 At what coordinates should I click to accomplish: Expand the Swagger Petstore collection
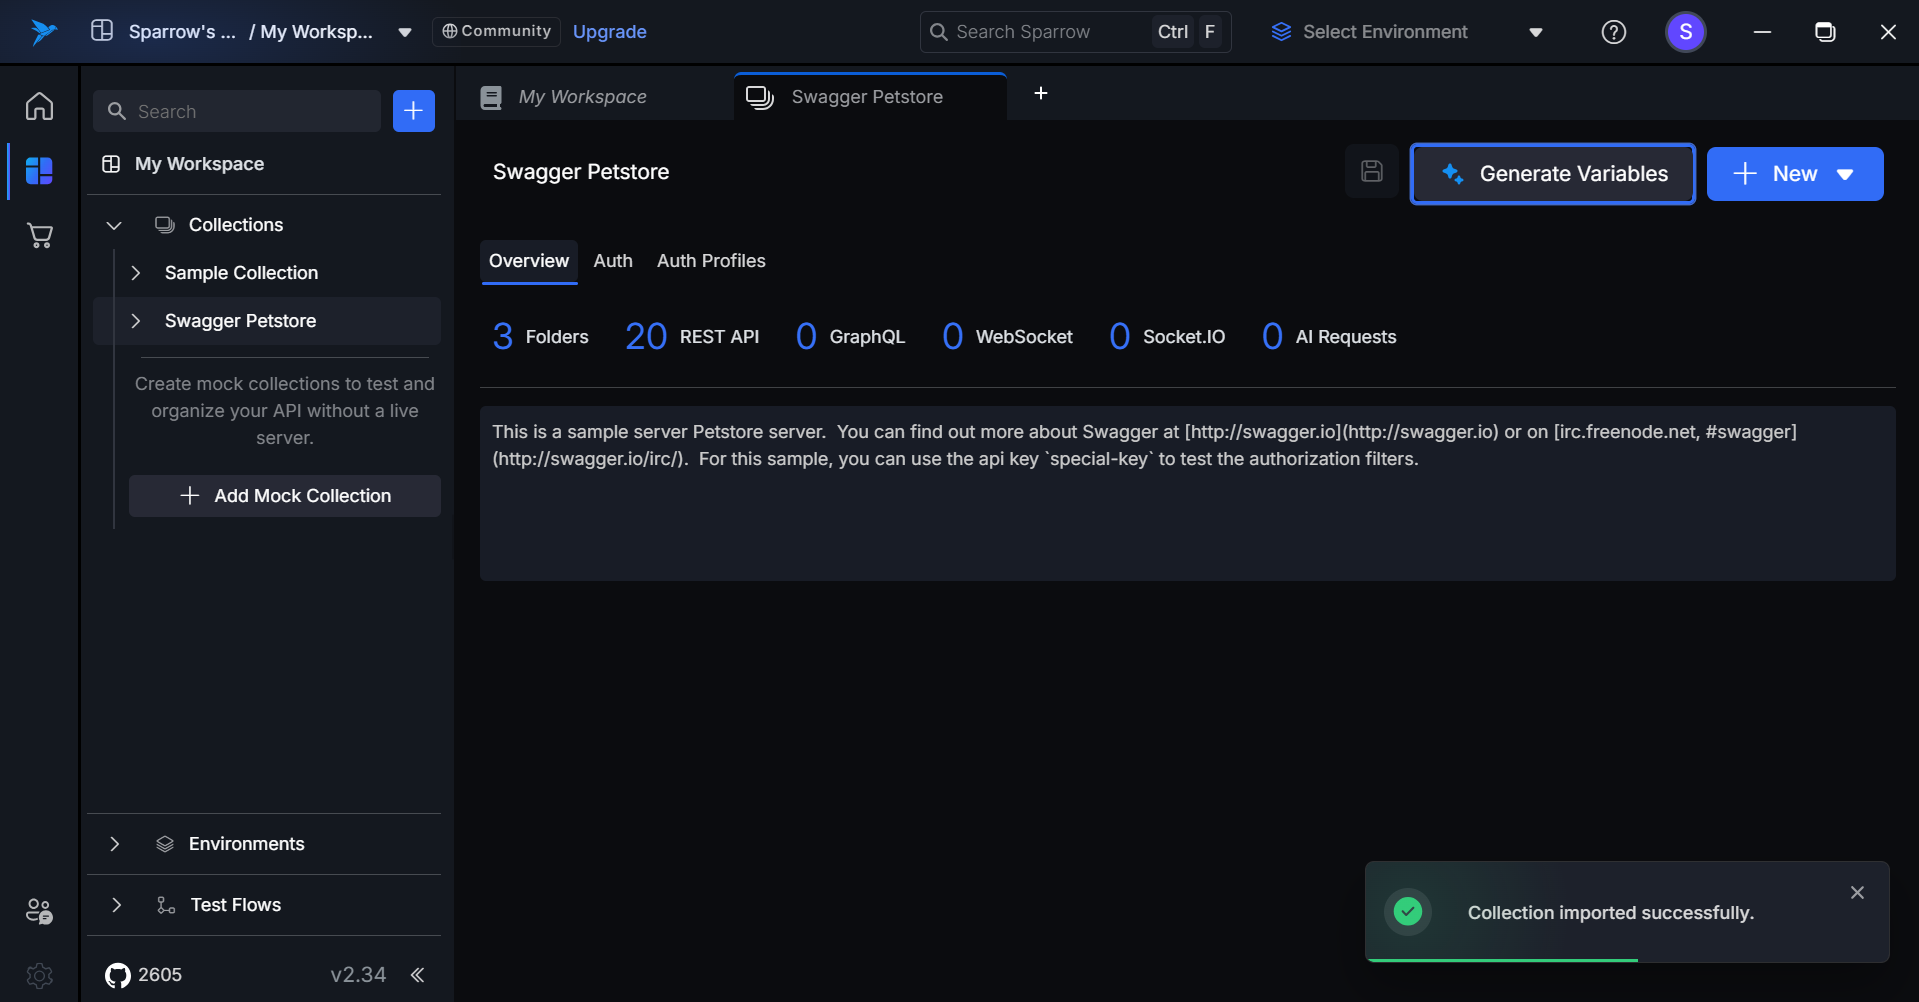(x=136, y=321)
